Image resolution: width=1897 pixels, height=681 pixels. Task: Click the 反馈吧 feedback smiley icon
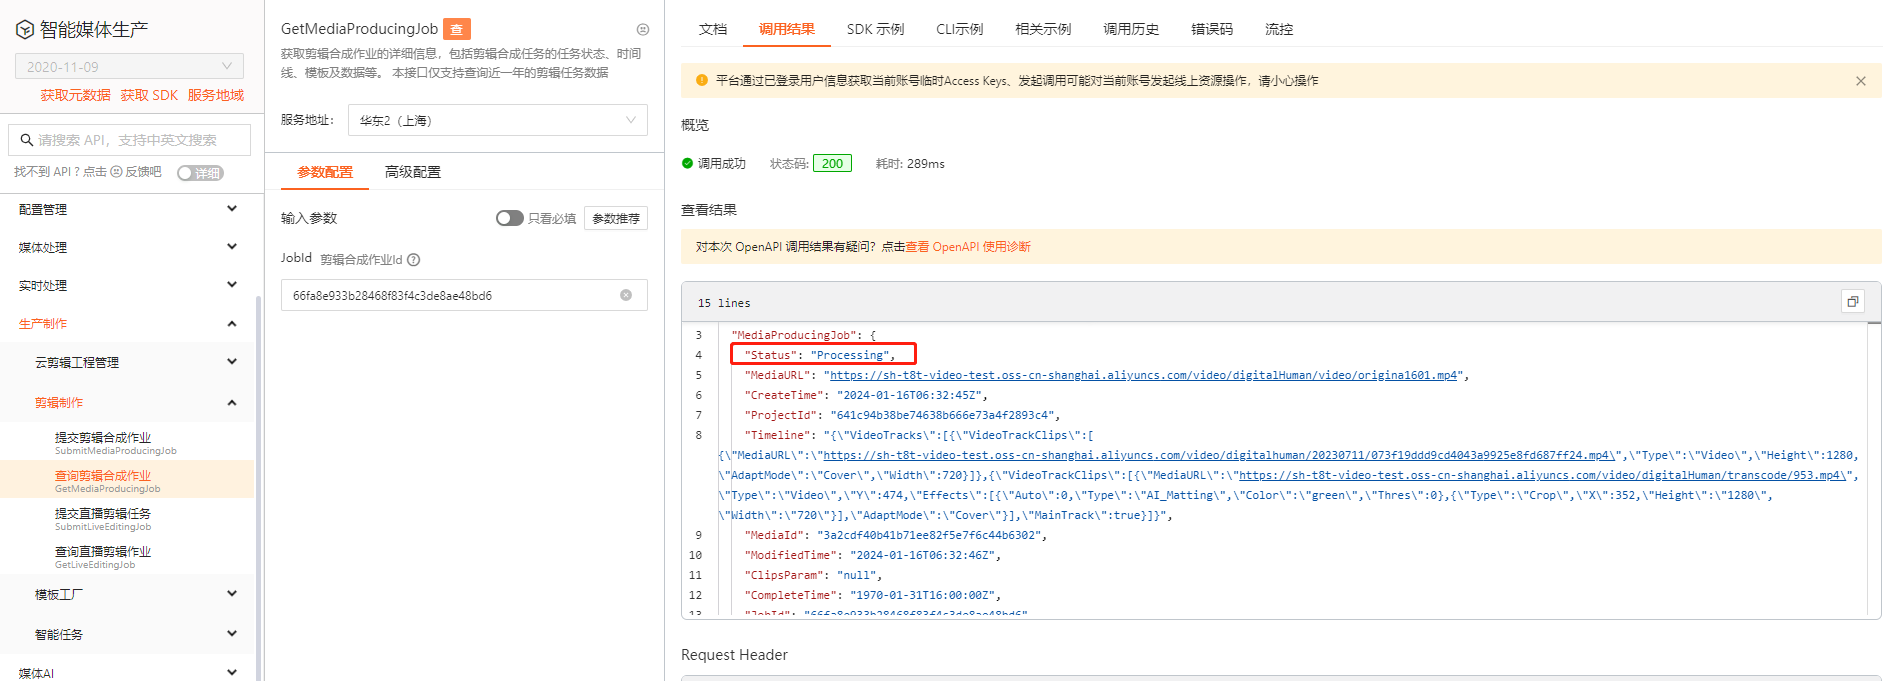tap(116, 172)
